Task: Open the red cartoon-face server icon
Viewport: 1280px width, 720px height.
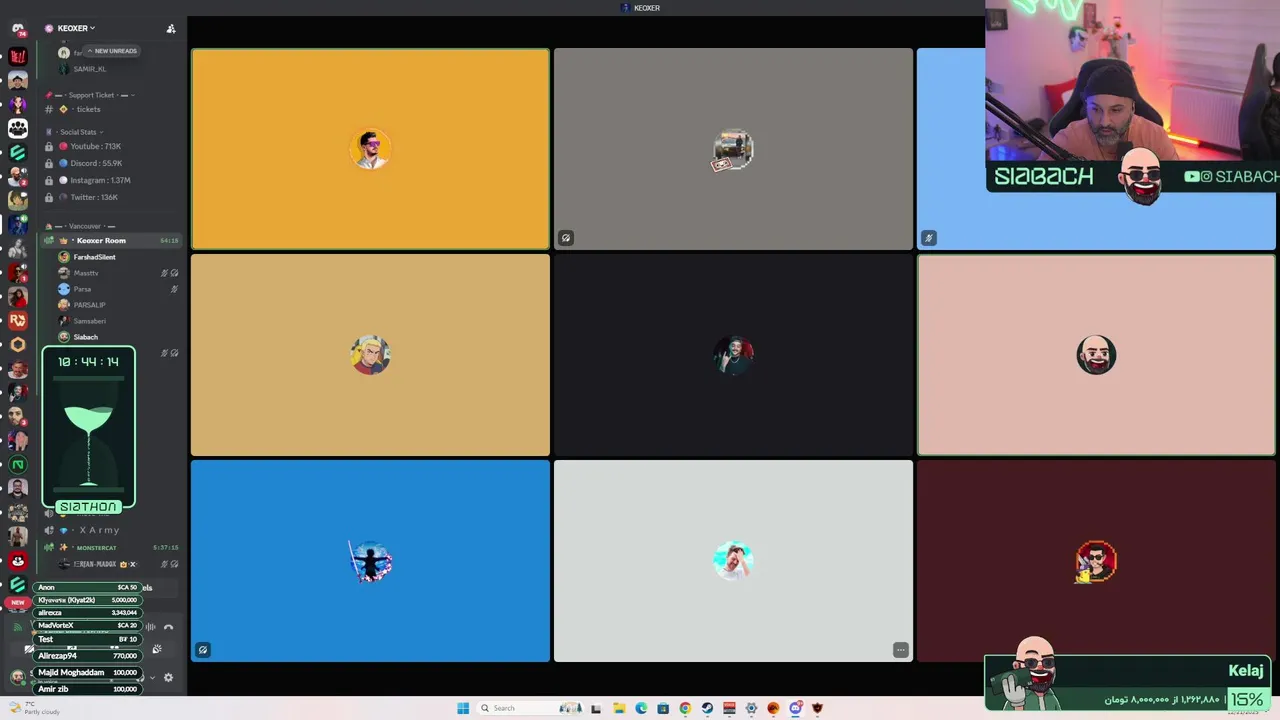Action: pos(18,560)
